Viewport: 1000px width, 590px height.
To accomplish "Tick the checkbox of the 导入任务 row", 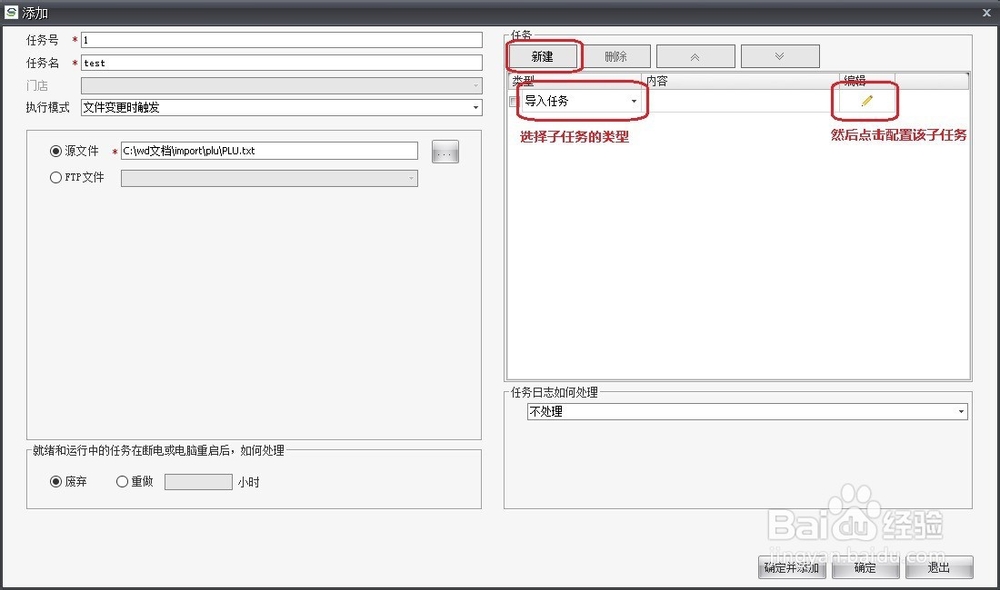I will click(513, 101).
